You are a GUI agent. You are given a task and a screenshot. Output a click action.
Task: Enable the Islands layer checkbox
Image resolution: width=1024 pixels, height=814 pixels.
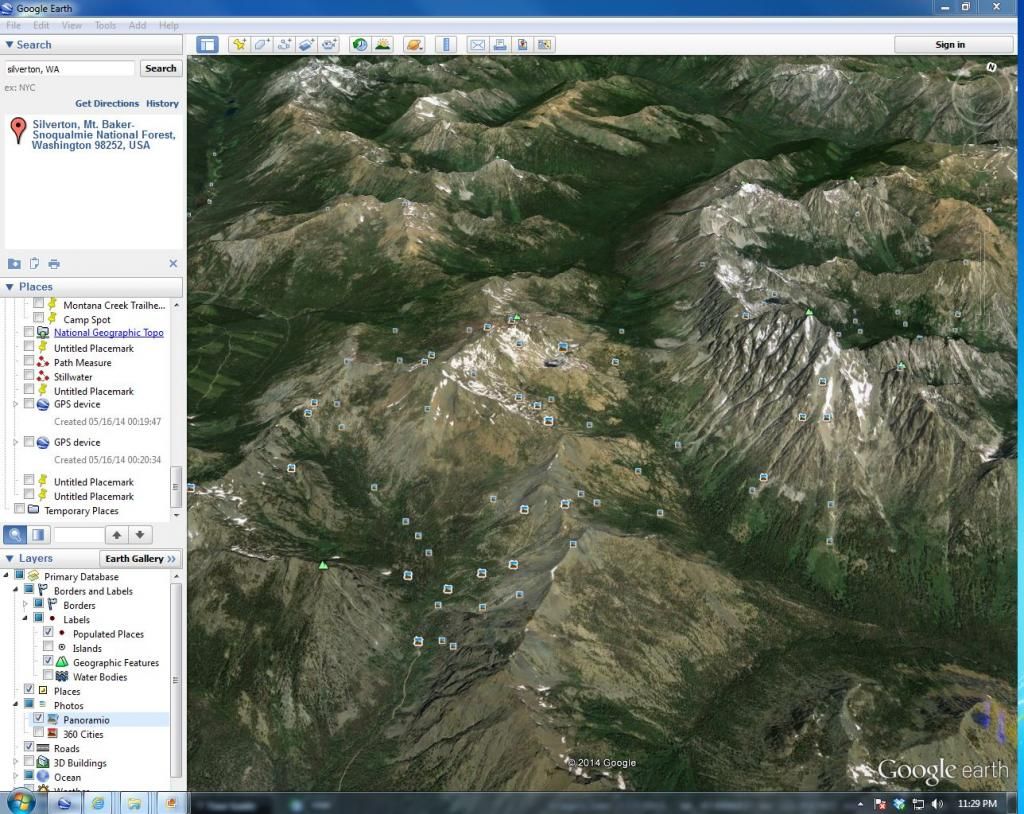click(x=48, y=647)
